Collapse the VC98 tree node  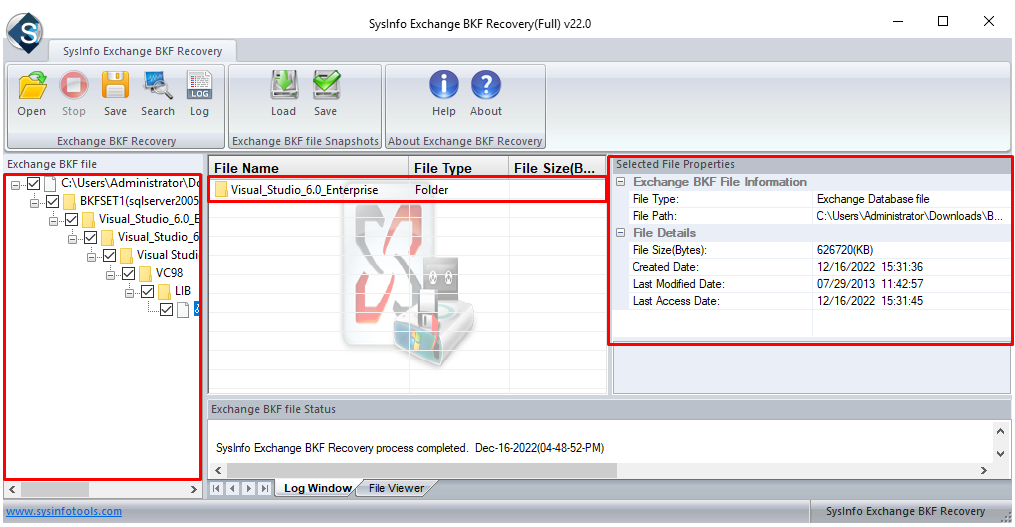coord(110,276)
